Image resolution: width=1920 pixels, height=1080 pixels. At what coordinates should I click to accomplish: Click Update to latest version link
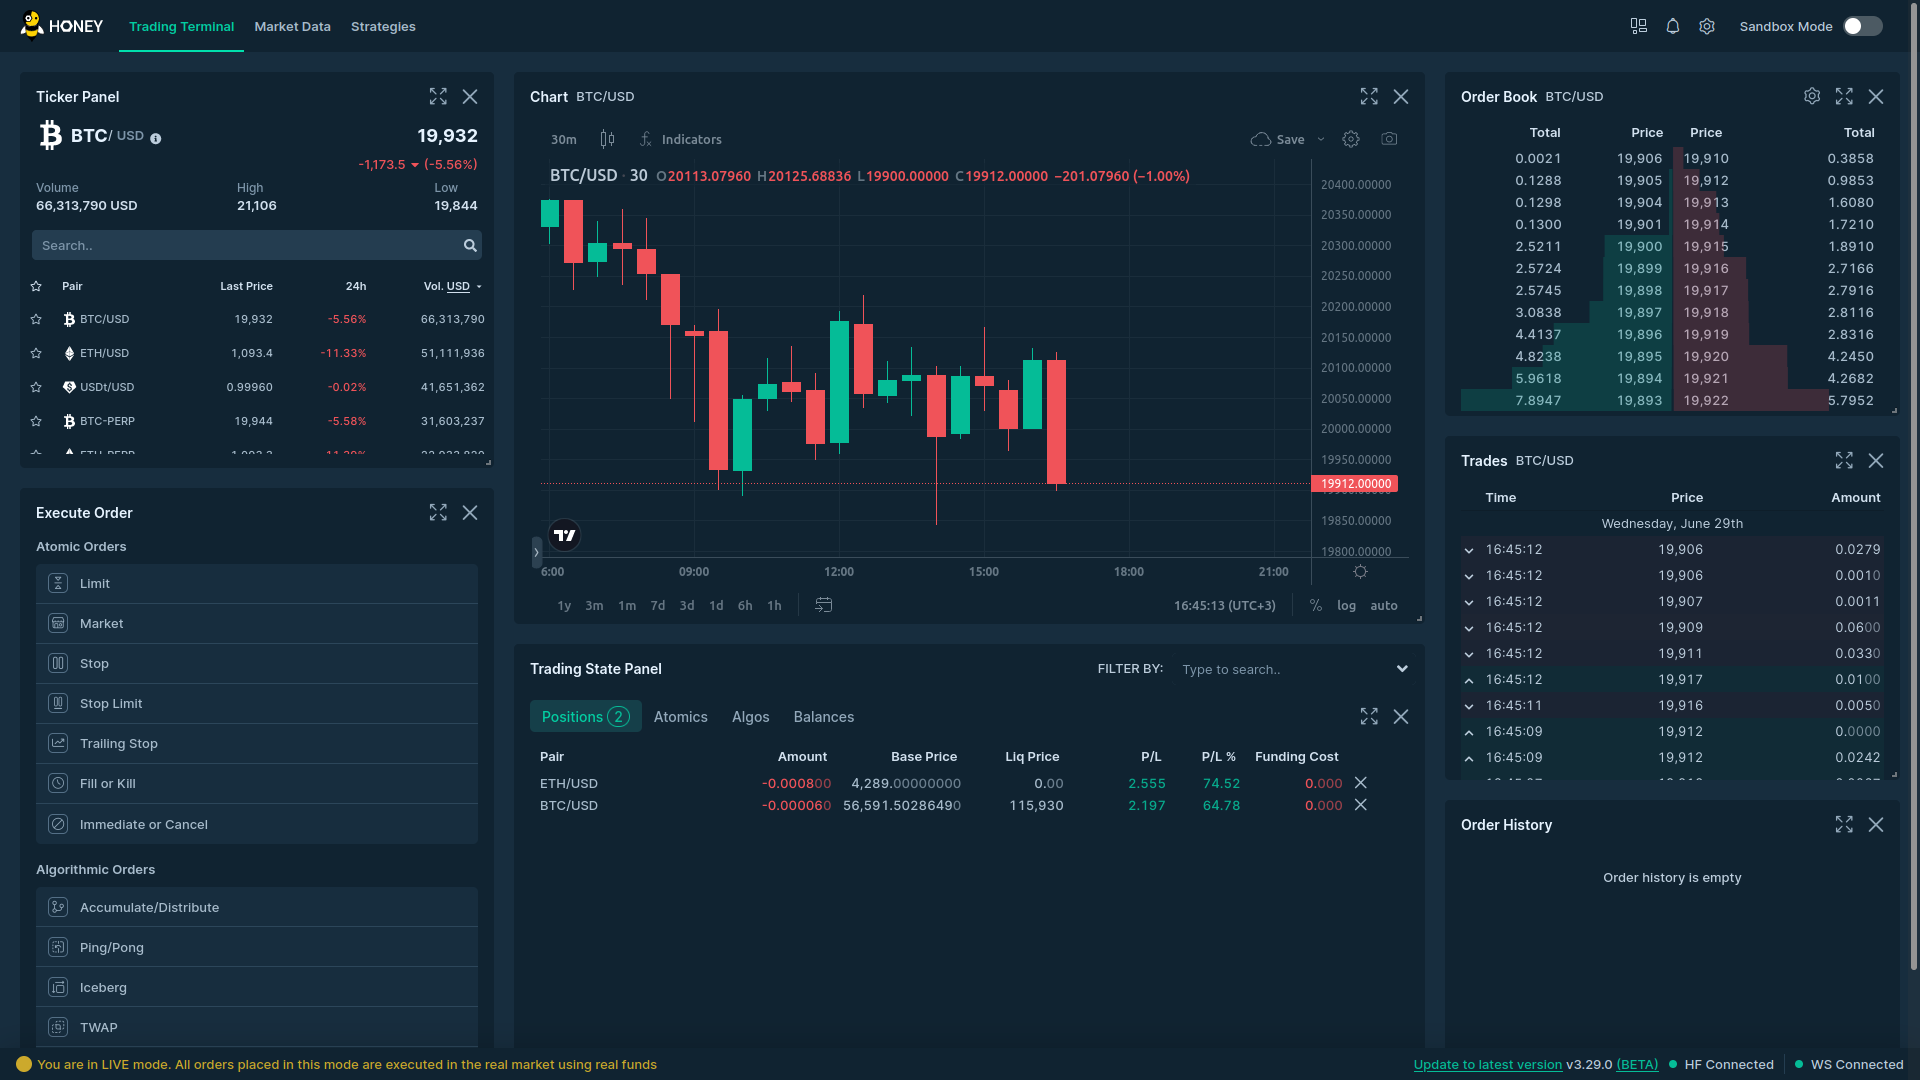click(1487, 1064)
